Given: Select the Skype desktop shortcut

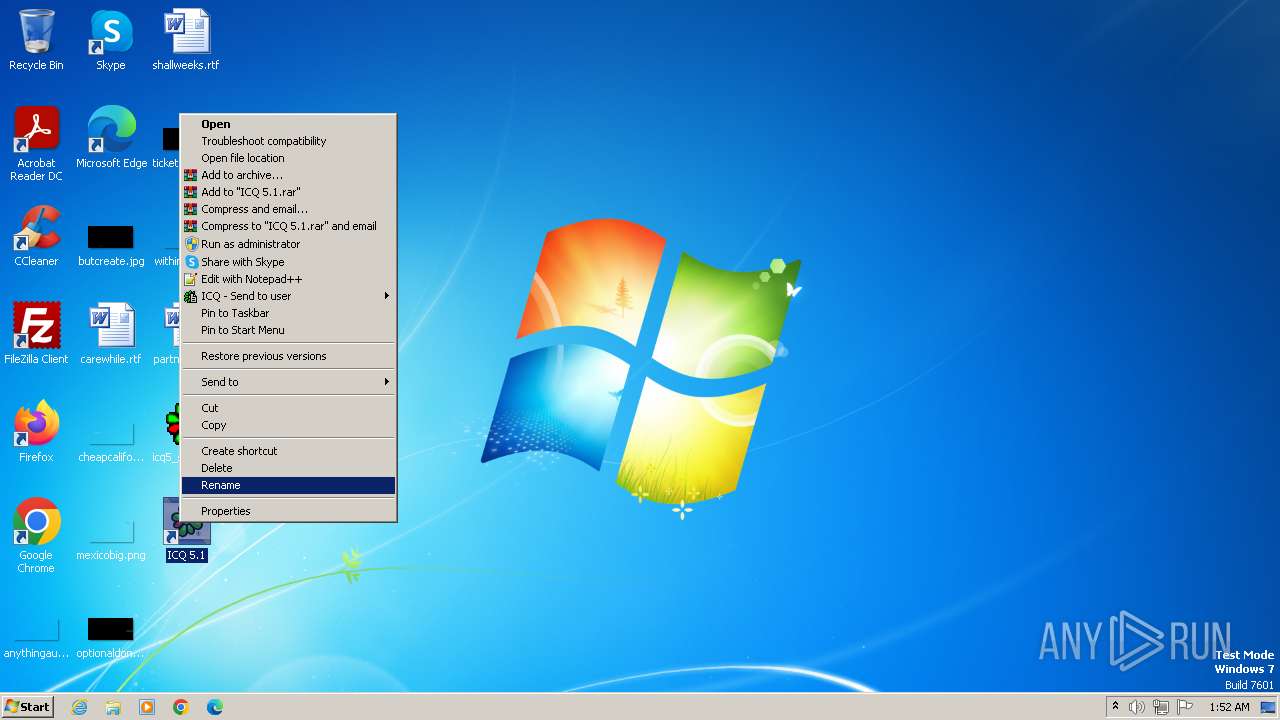Looking at the screenshot, I should pyautogui.click(x=111, y=40).
